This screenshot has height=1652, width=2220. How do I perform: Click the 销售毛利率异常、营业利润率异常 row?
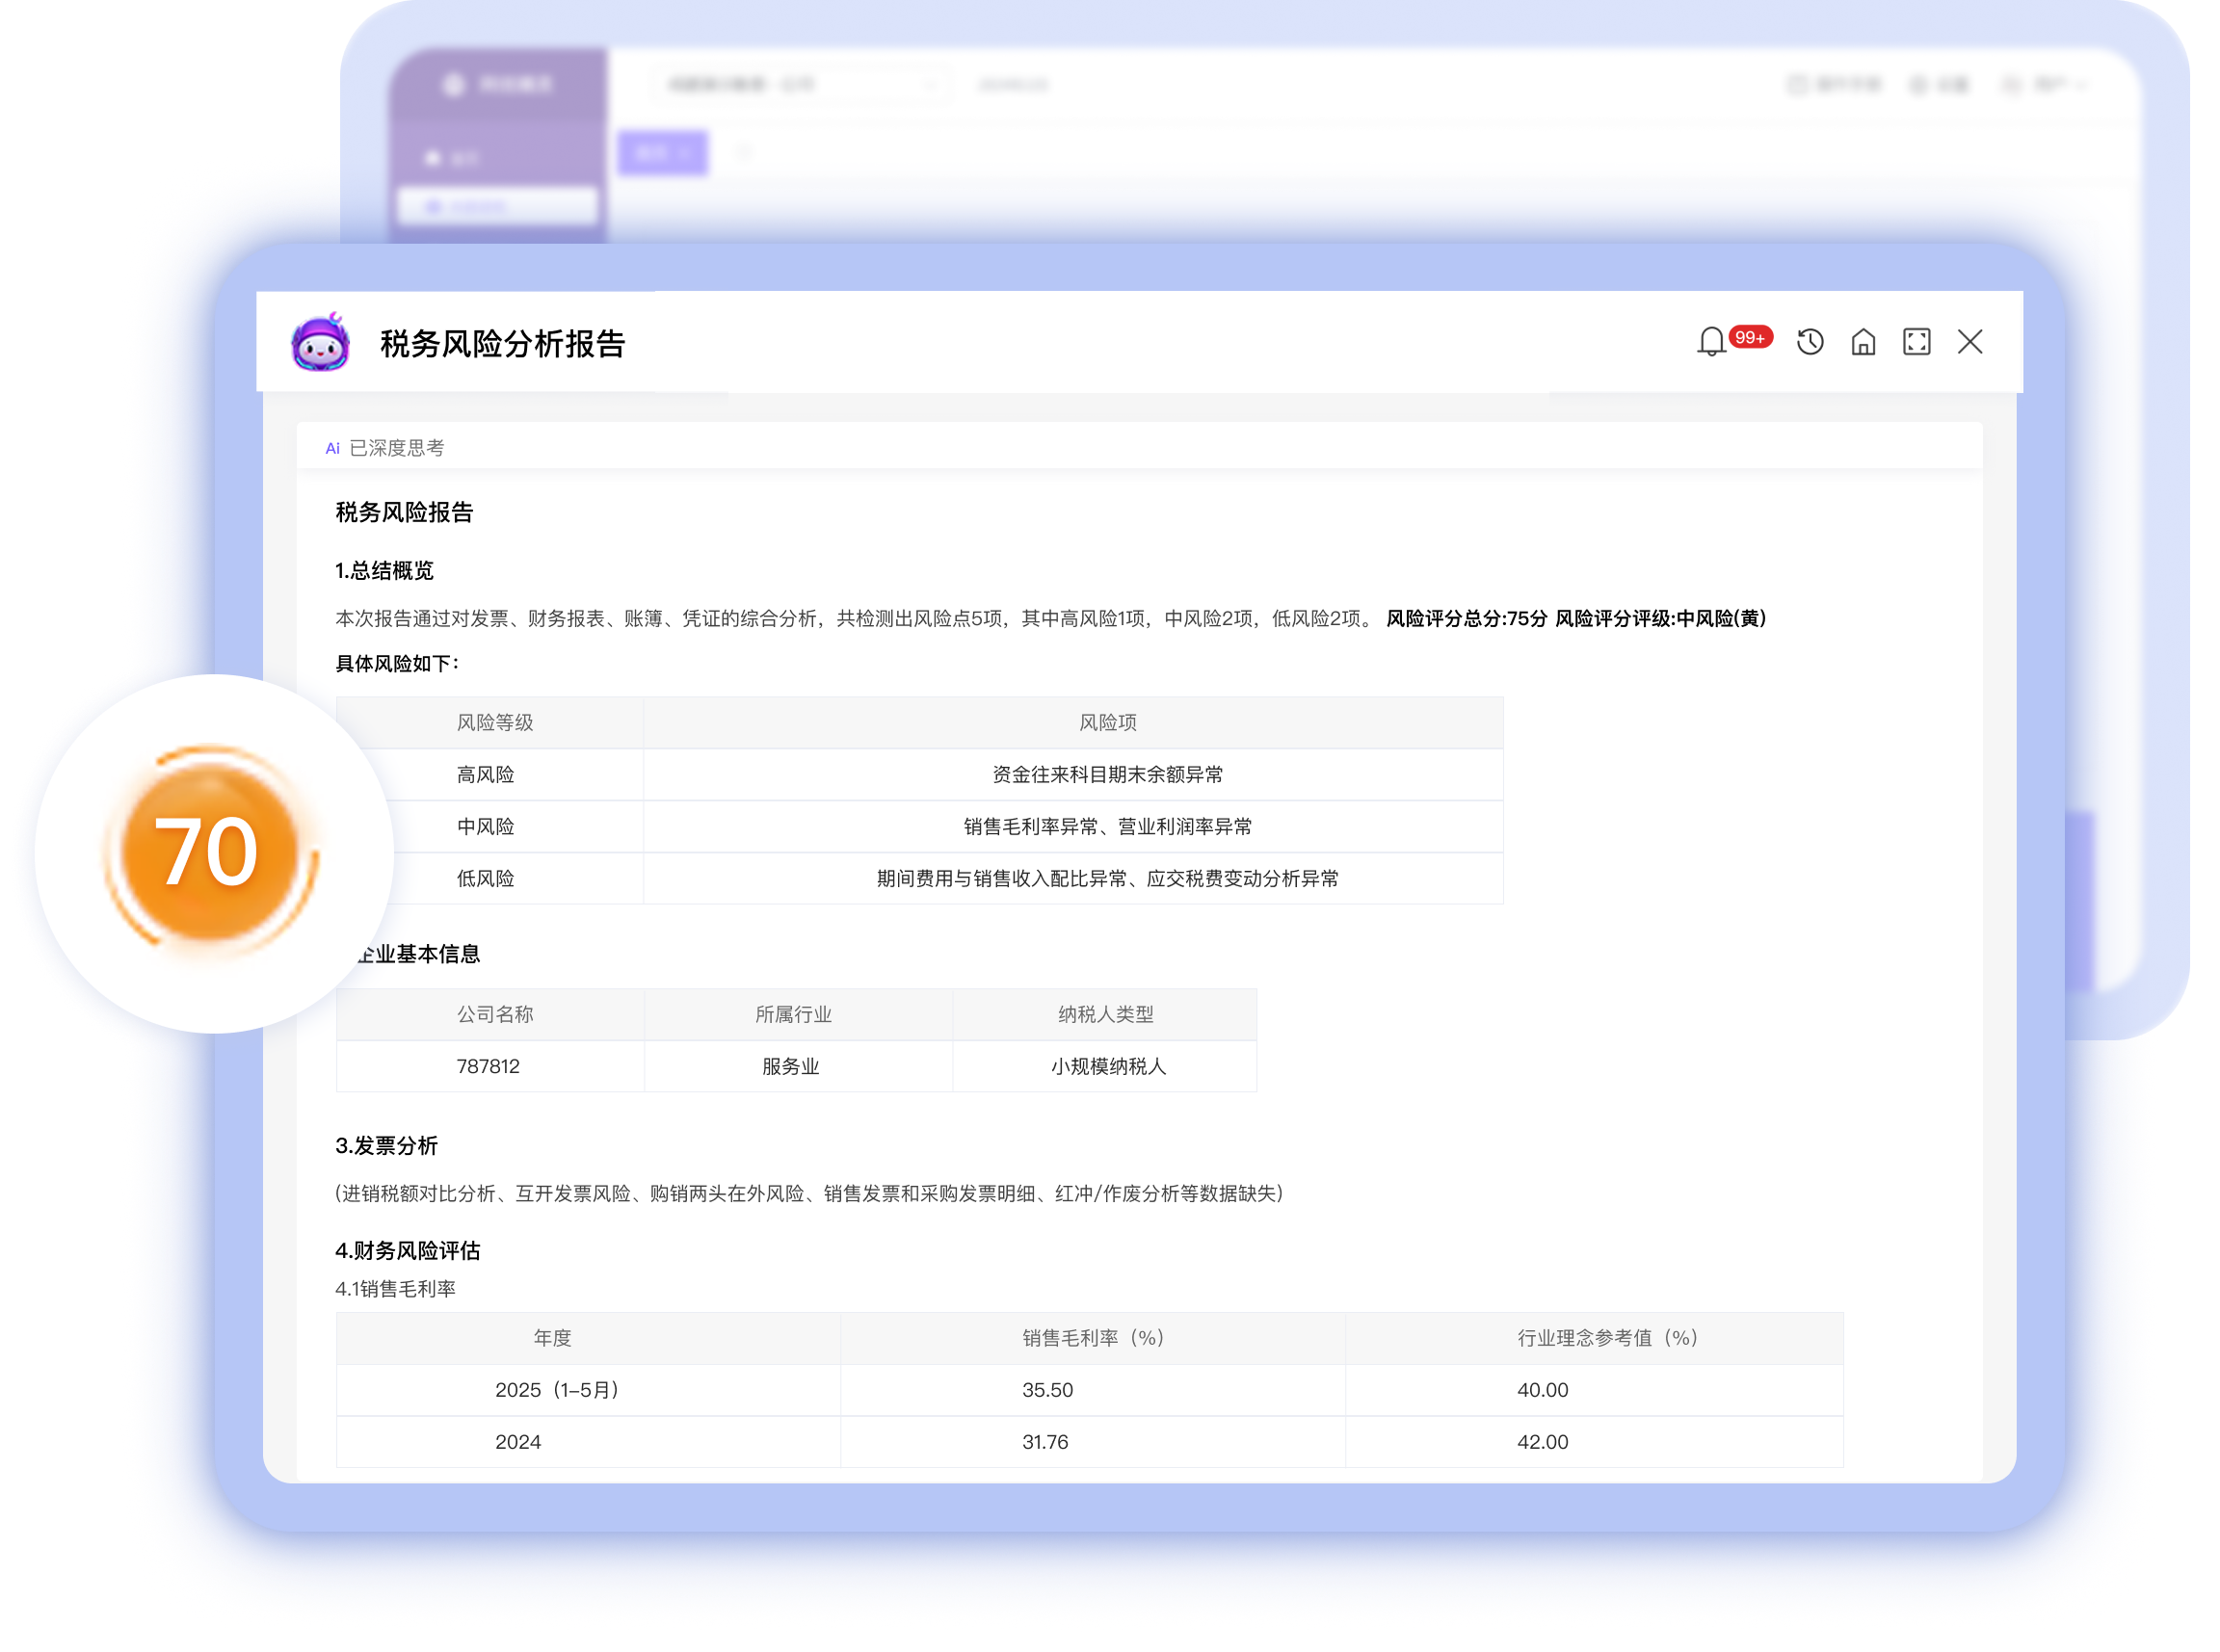1107,826
